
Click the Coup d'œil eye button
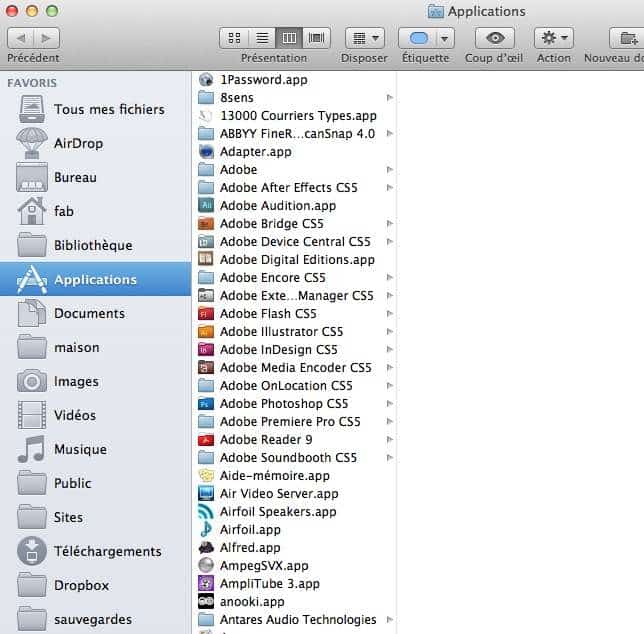click(x=495, y=38)
